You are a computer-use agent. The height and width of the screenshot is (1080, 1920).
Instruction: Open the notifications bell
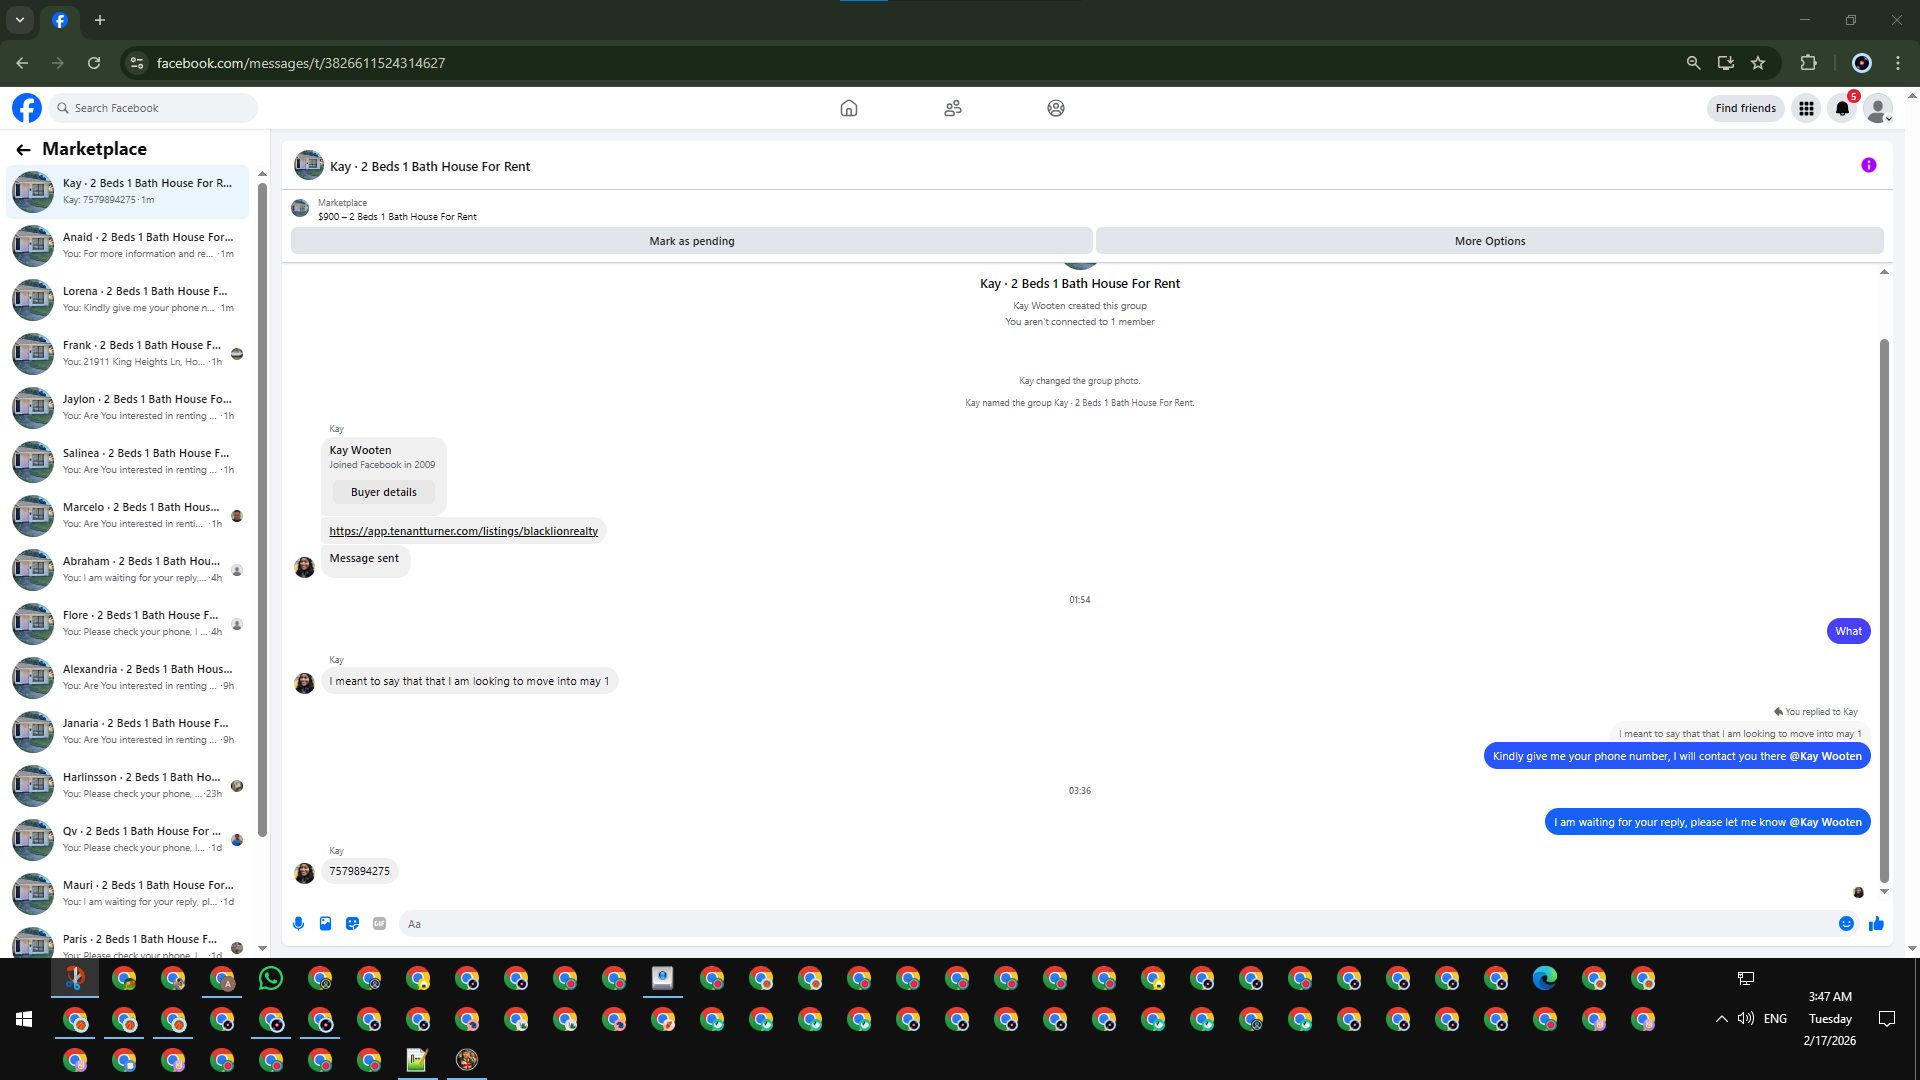click(x=1842, y=108)
